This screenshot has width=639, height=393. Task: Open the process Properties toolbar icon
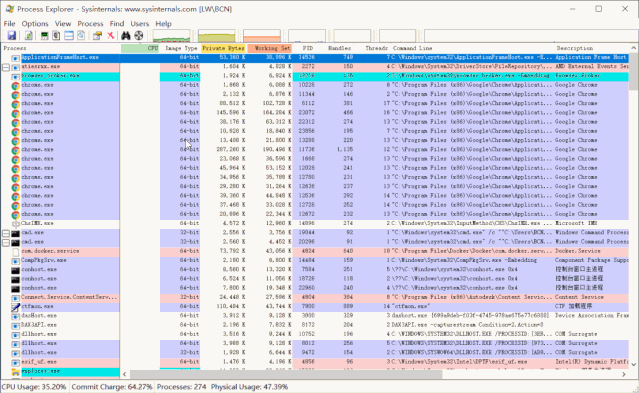coord(97,35)
